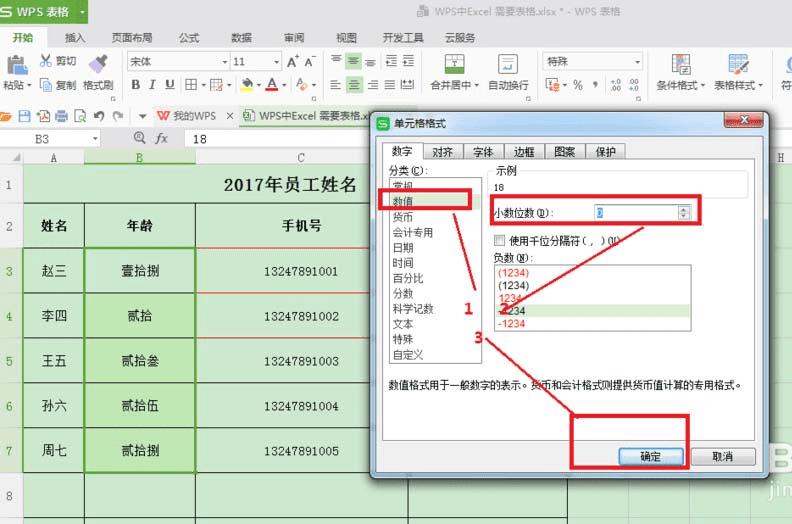792x524 pixels.
Task: Click the formula bar showing 18
Action: [x=278, y=139]
